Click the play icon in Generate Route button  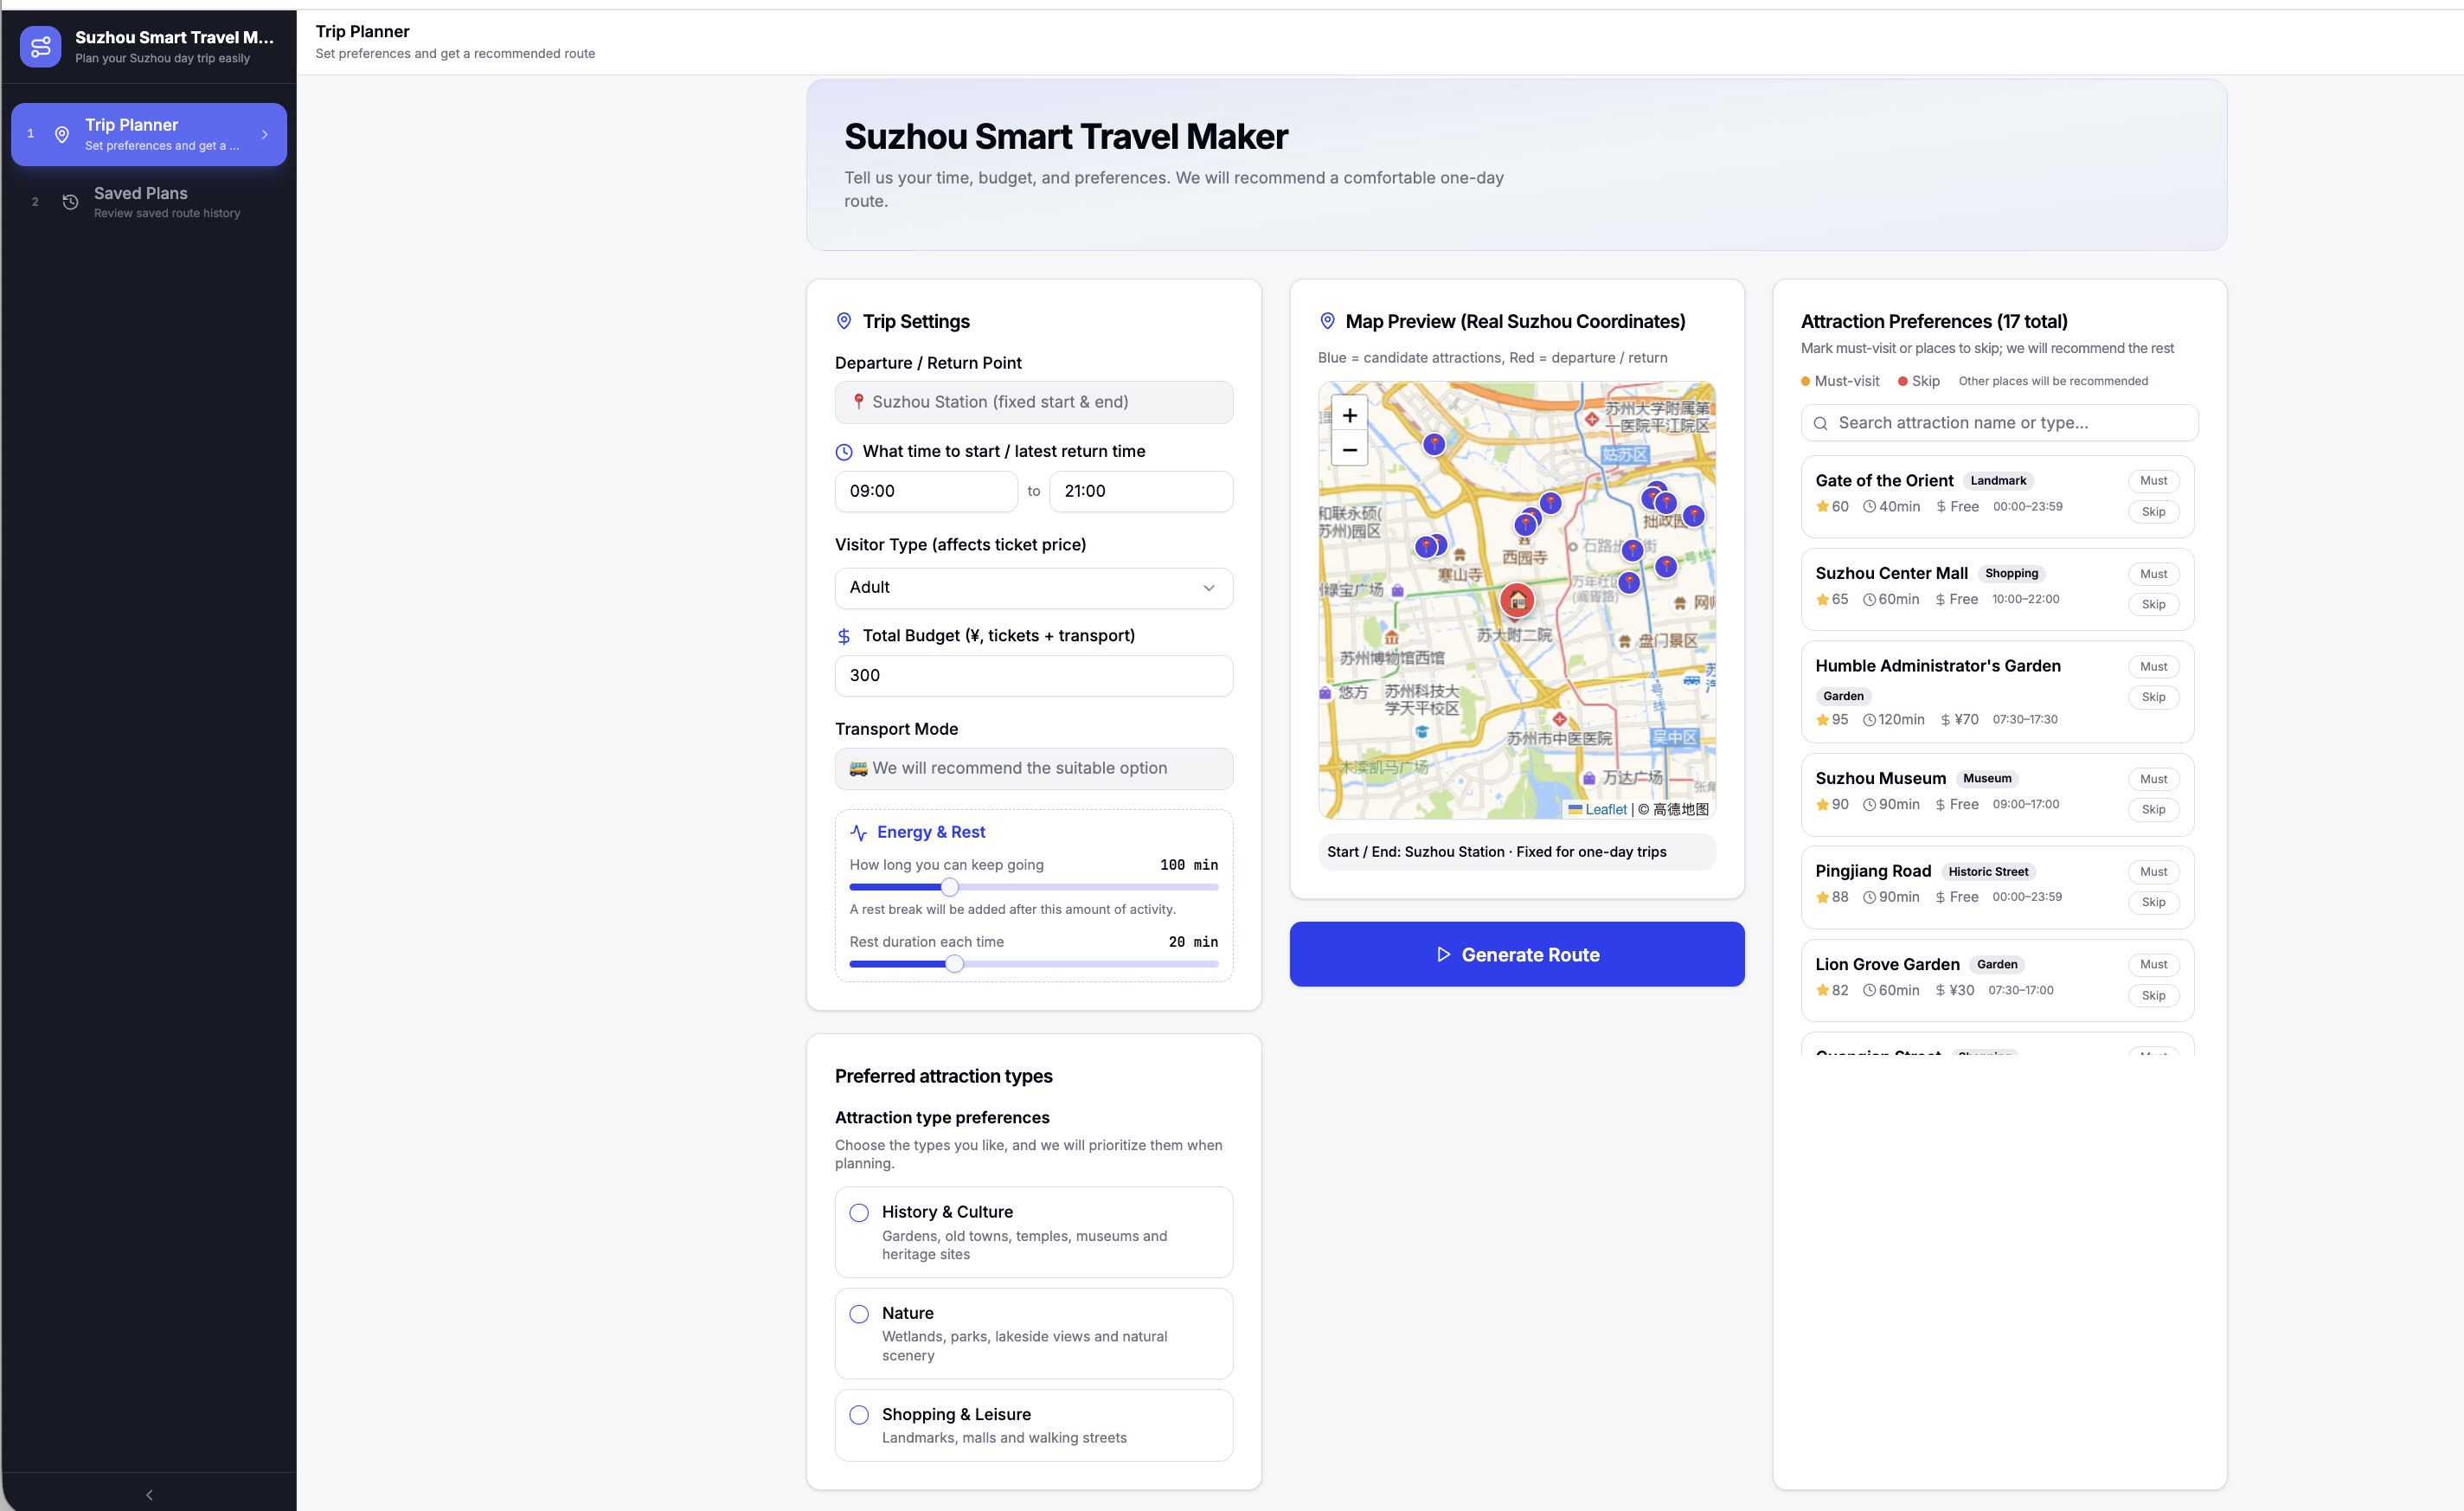(1443, 954)
